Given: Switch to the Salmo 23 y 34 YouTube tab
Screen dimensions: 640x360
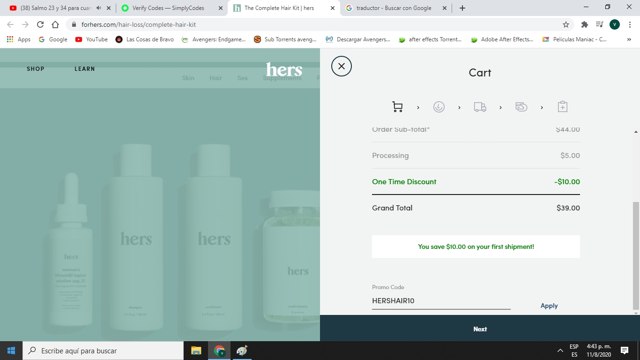Looking at the screenshot, I should pyautogui.click(x=55, y=8).
